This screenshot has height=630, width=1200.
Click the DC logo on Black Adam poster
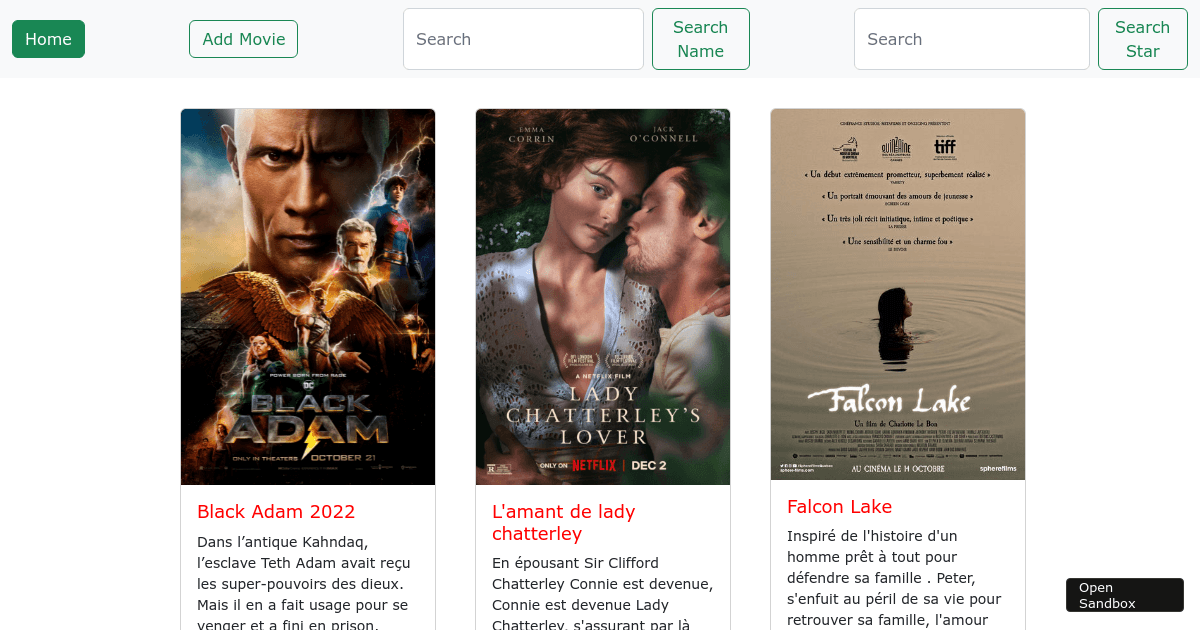(x=308, y=383)
